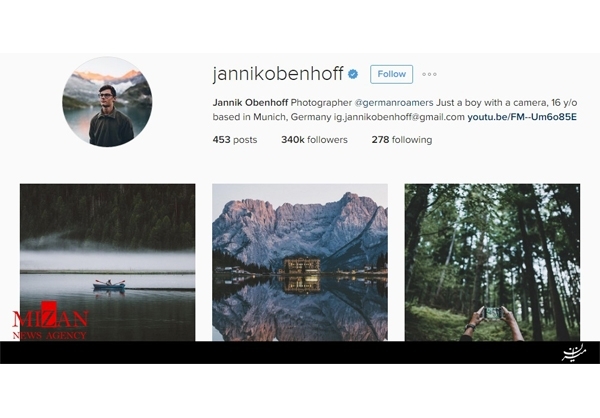The width and height of the screenshot is (600, 418).
Task: Click the red MIZAN News Agency logo
Action: click(50, 321)
